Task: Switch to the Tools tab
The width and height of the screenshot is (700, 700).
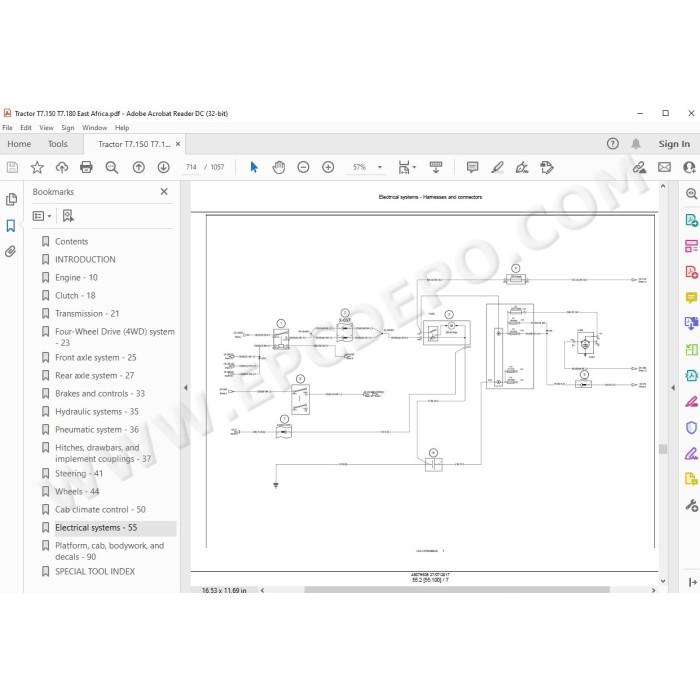Action: tap(58, 144)
